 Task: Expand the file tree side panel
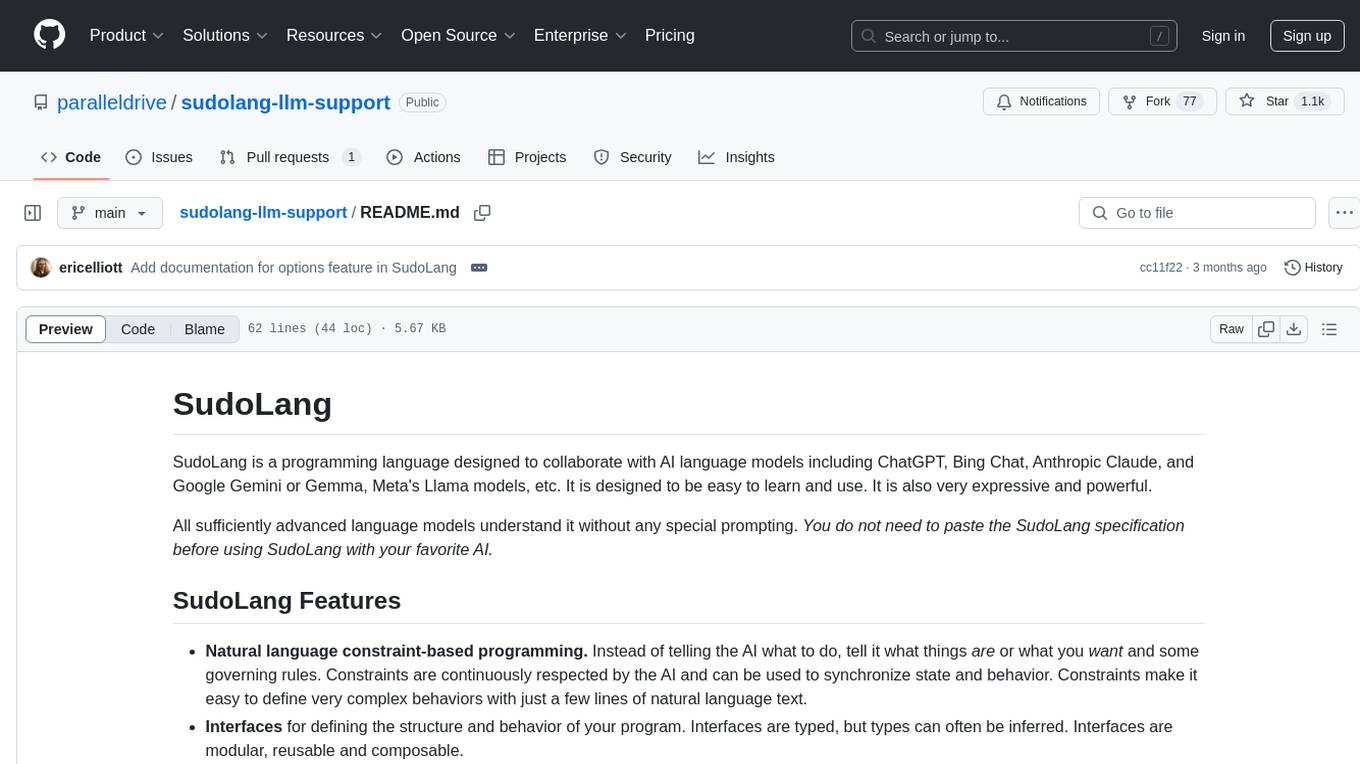[33, 213]
